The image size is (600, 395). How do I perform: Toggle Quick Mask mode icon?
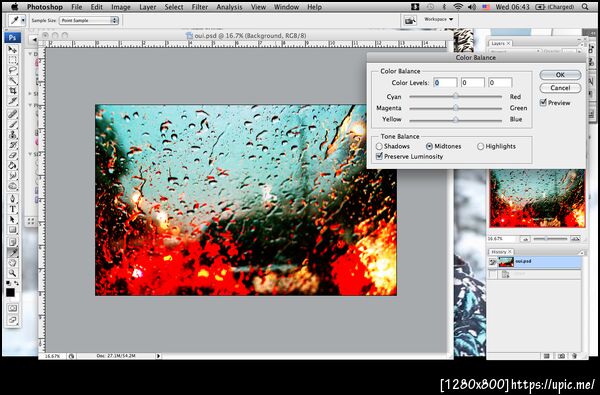[13, 308]
